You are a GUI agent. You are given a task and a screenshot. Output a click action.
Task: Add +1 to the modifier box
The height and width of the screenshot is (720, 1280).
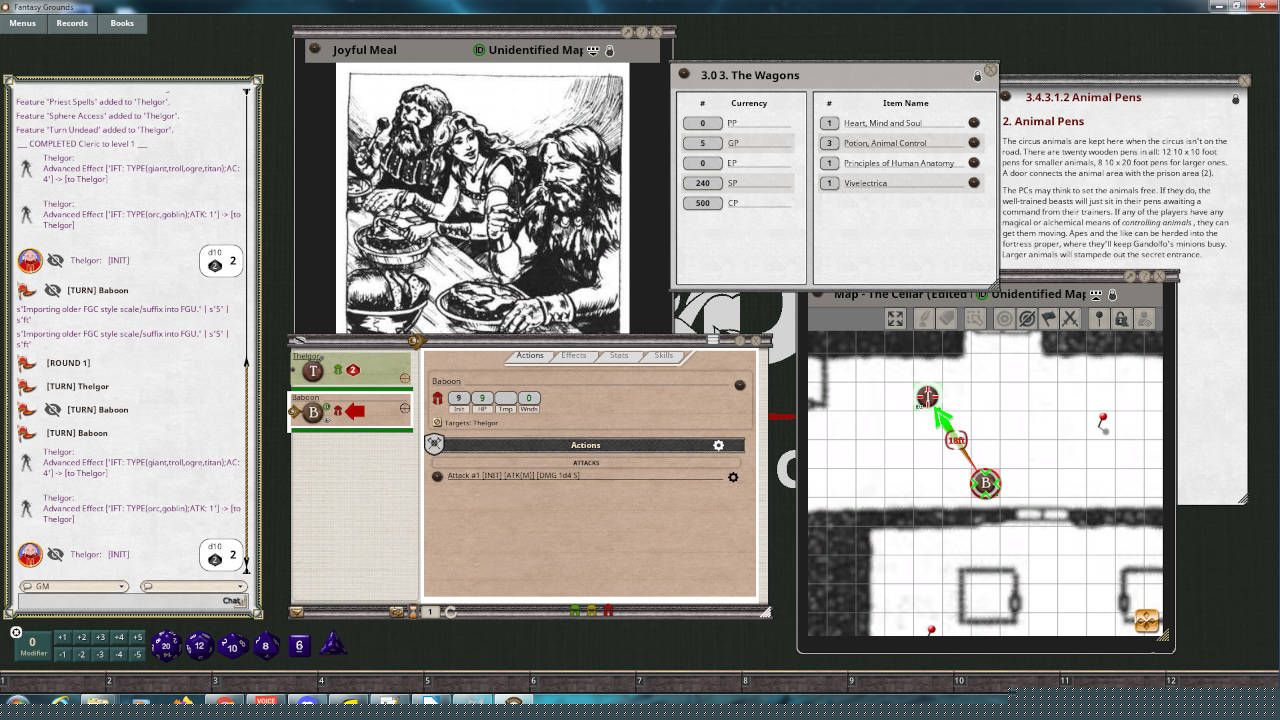[62, 638]
